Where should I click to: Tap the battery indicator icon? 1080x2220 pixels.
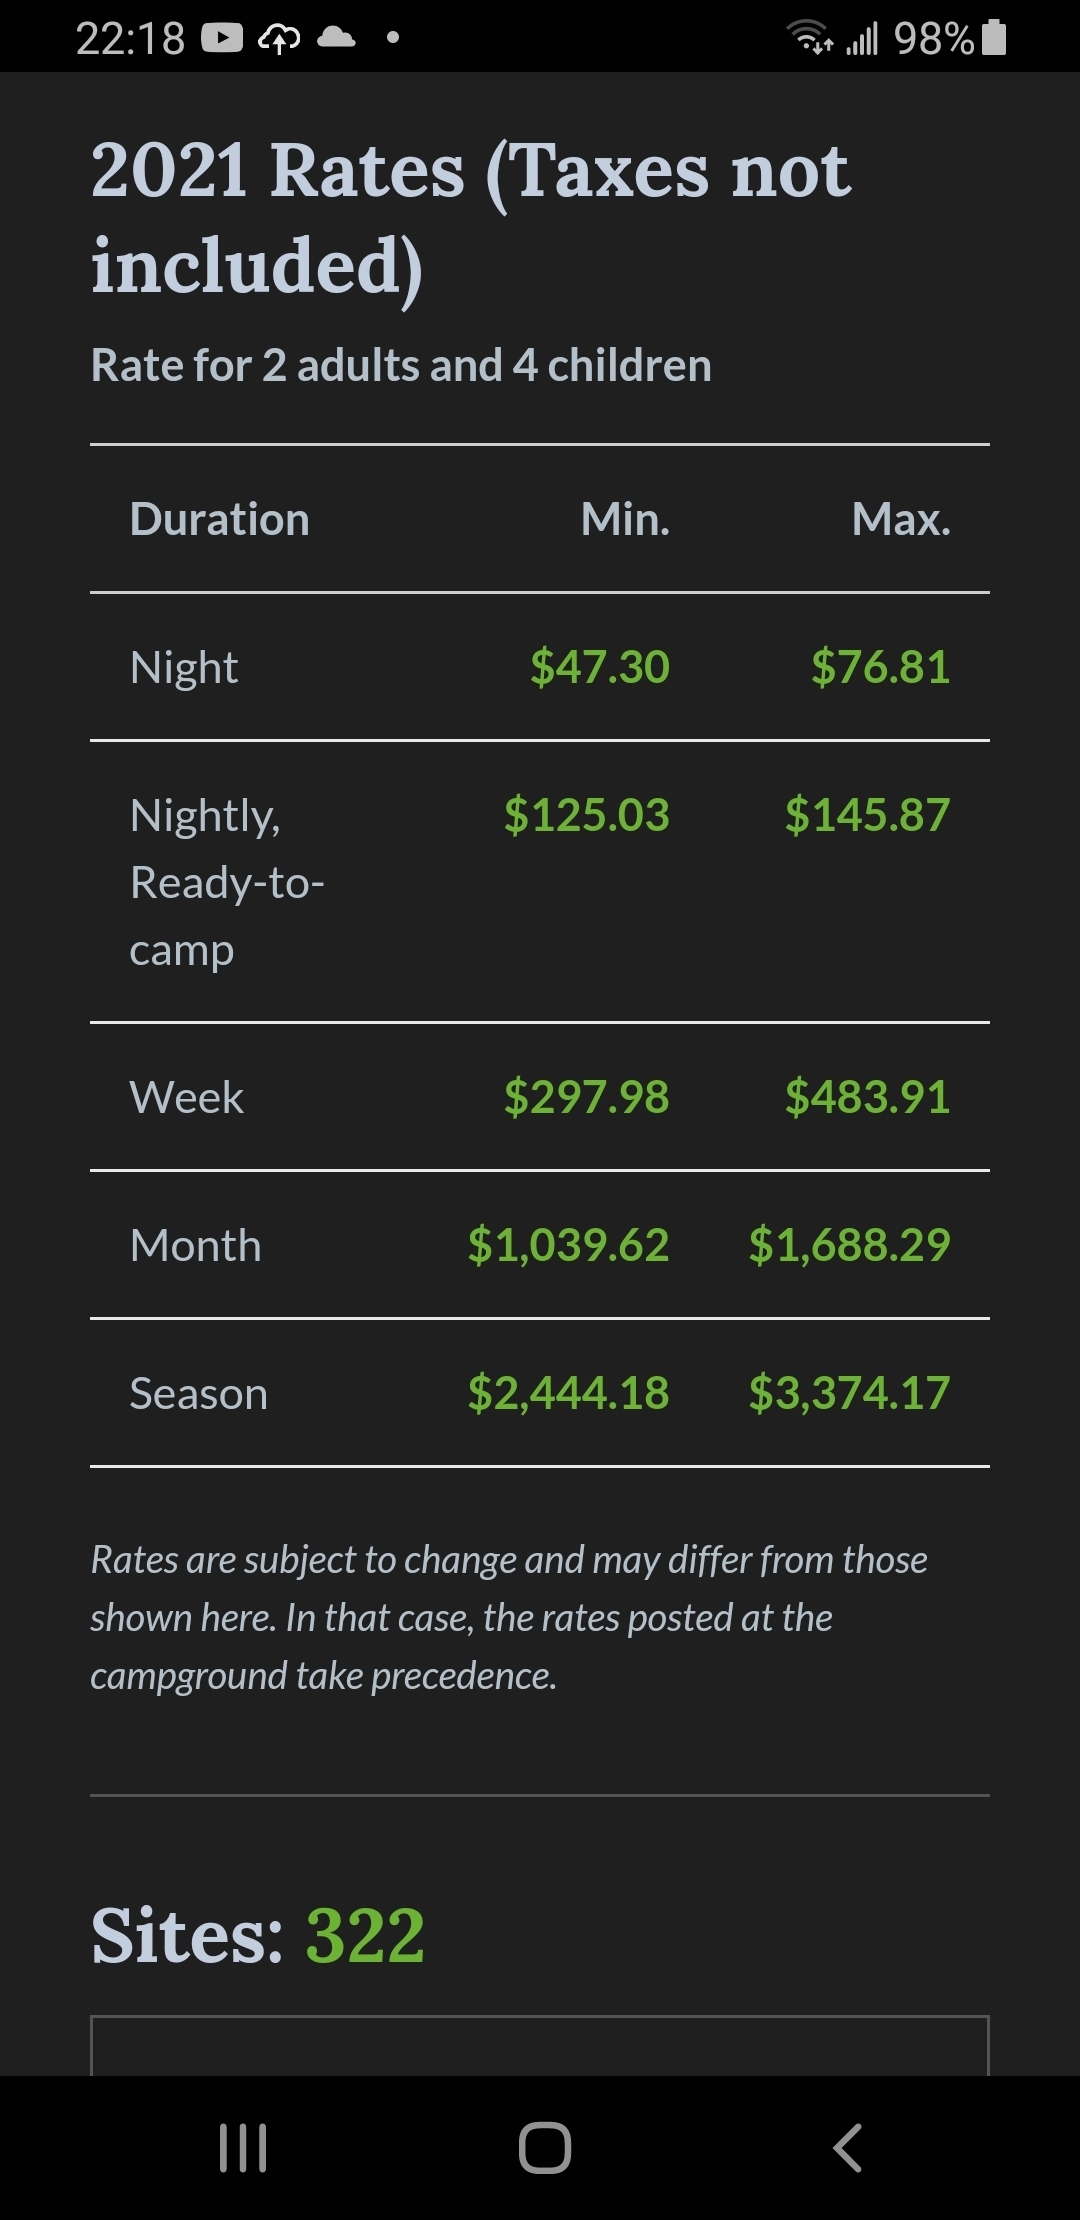(994, 38)
